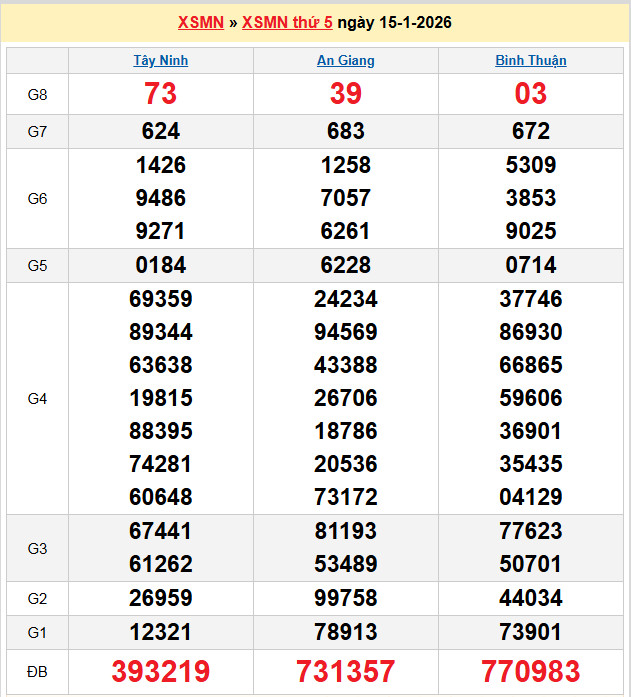Image resolution: width=631 pixels, height=697 pixels.
Task: Click the ĐB row label
Action: click(x=37, y=671)
